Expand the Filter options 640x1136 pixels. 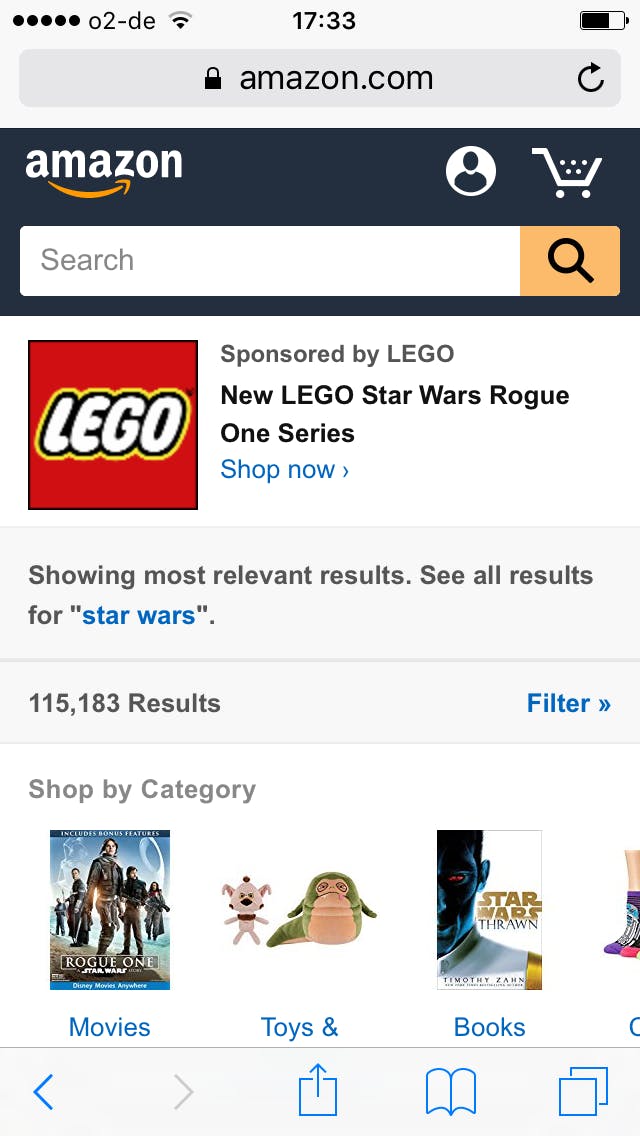tap(568, 703)
